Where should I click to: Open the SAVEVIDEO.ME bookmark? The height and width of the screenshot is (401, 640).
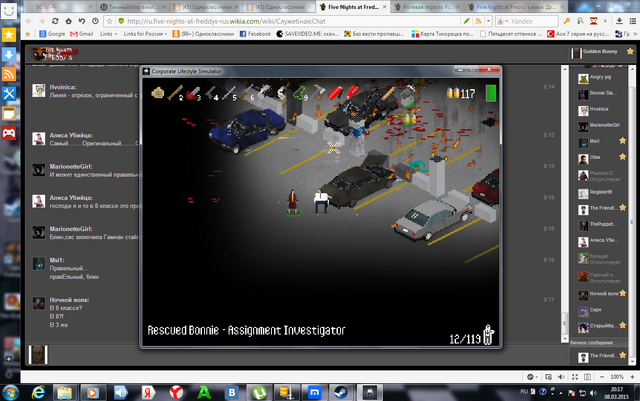tap(308, 34)
